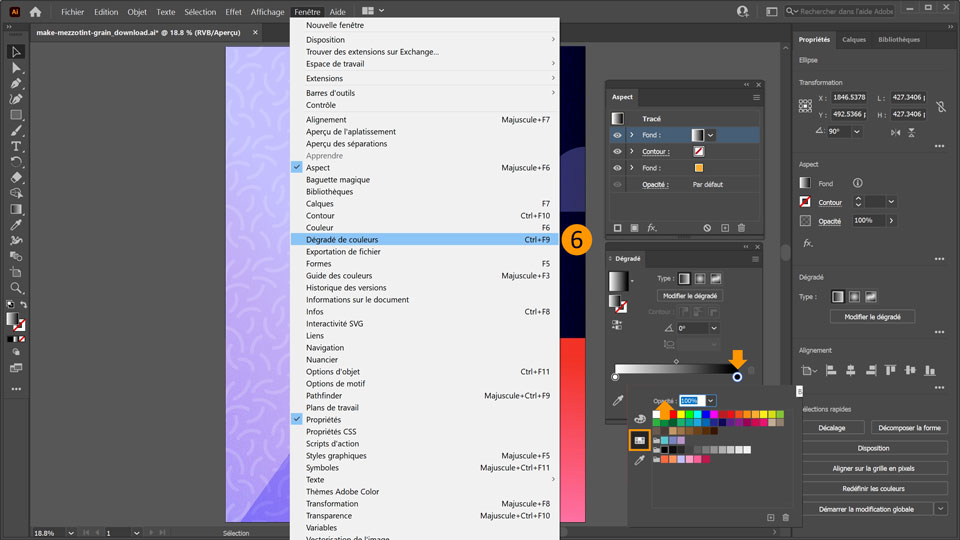Image resolution: width=960 pixels, height=540 pixels.
Task: Open Edit Toolbar three dots
Action: click(x=16, y=389)
